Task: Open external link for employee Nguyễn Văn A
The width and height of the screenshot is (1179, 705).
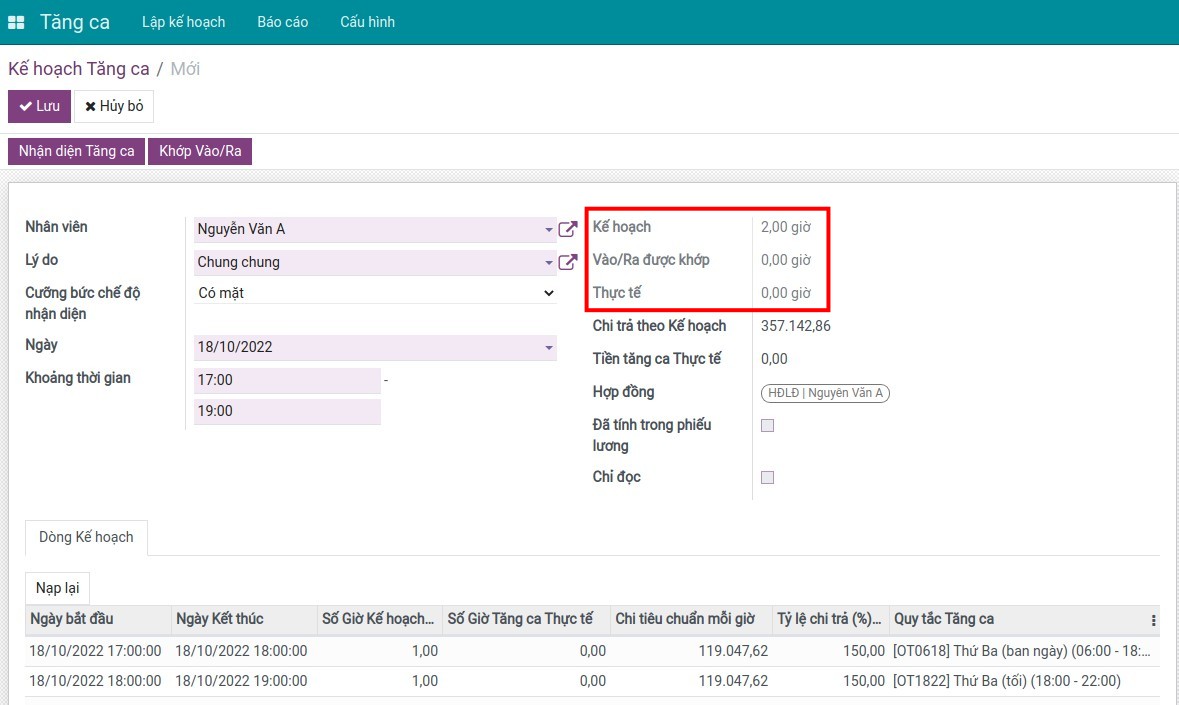Action: coord(567,229)
